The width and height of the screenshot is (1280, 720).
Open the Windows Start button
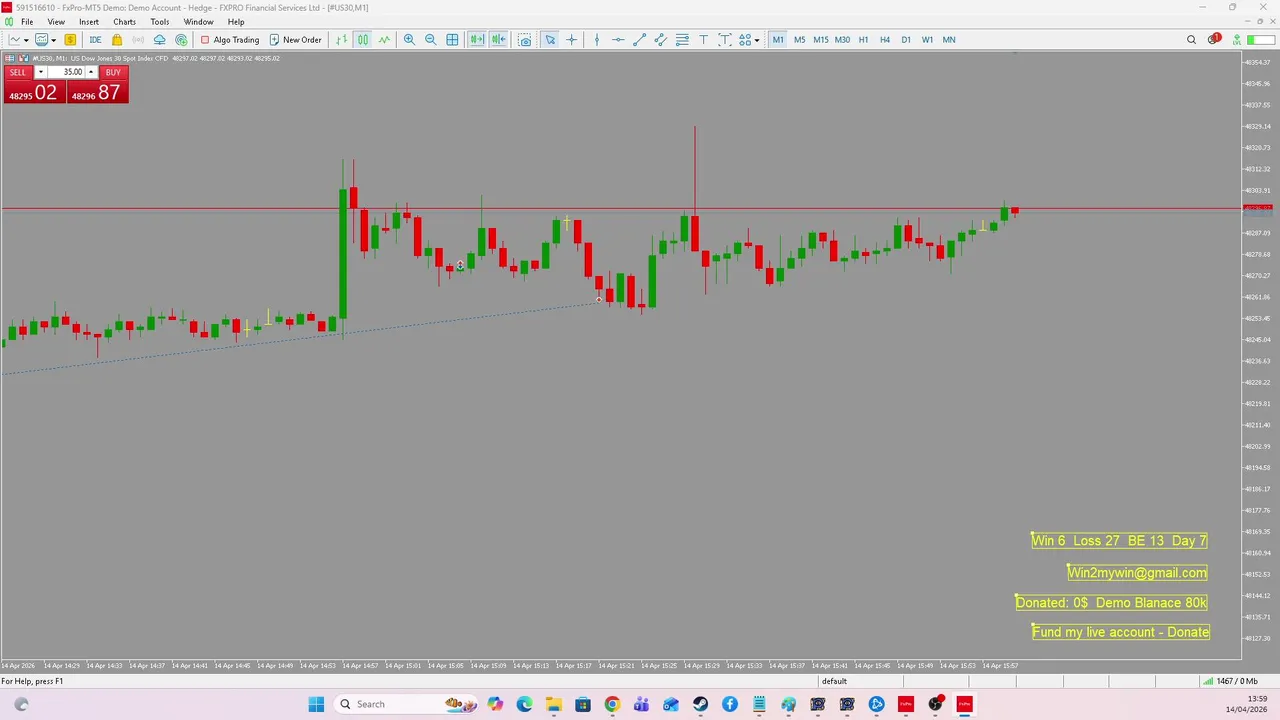click(x=316, y=704)
